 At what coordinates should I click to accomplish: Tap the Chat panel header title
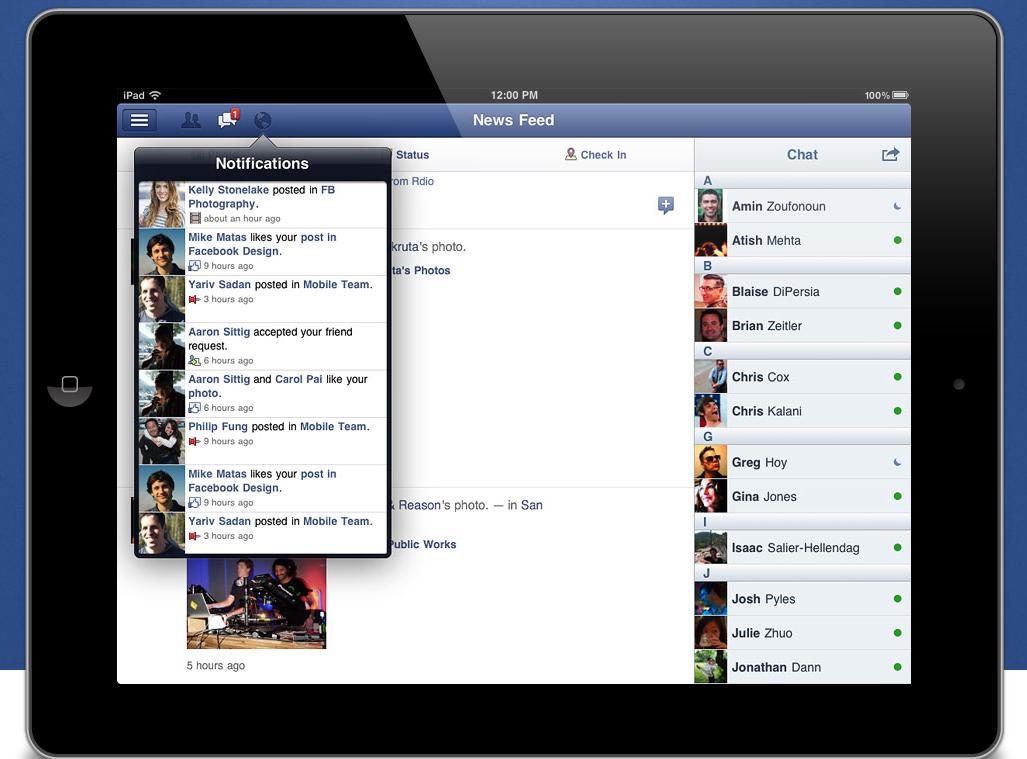[802, 155]
